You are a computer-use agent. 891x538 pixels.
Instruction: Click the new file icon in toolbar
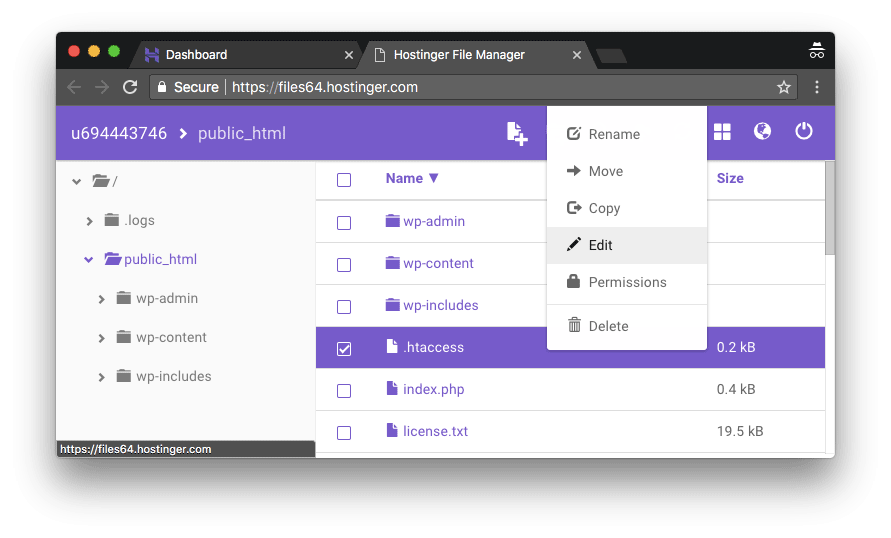point(517,134)
